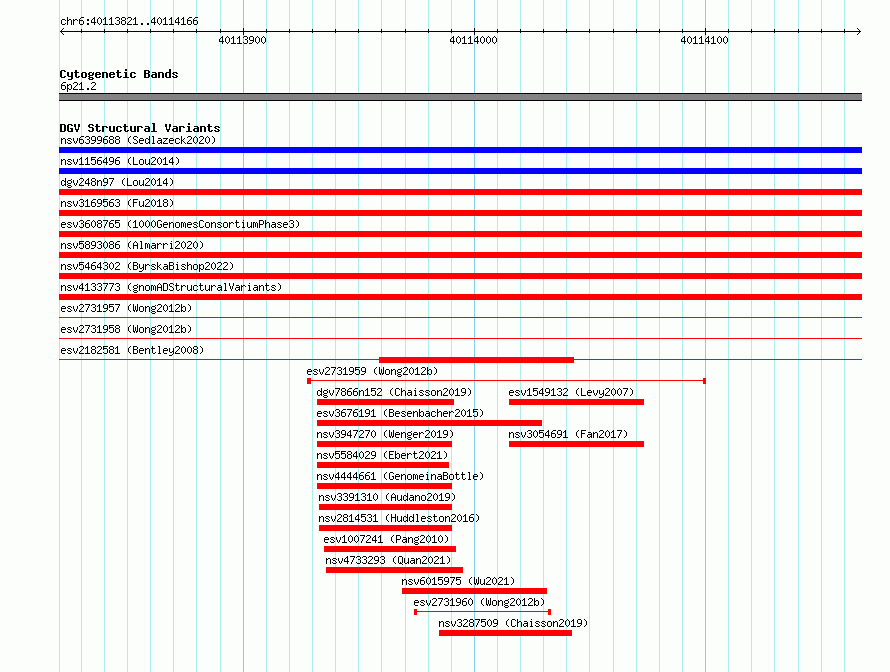Screen dimensions: 890x672
Task: Click the nsv4733293 (Quan2021) label
Action: coord(388,560)
